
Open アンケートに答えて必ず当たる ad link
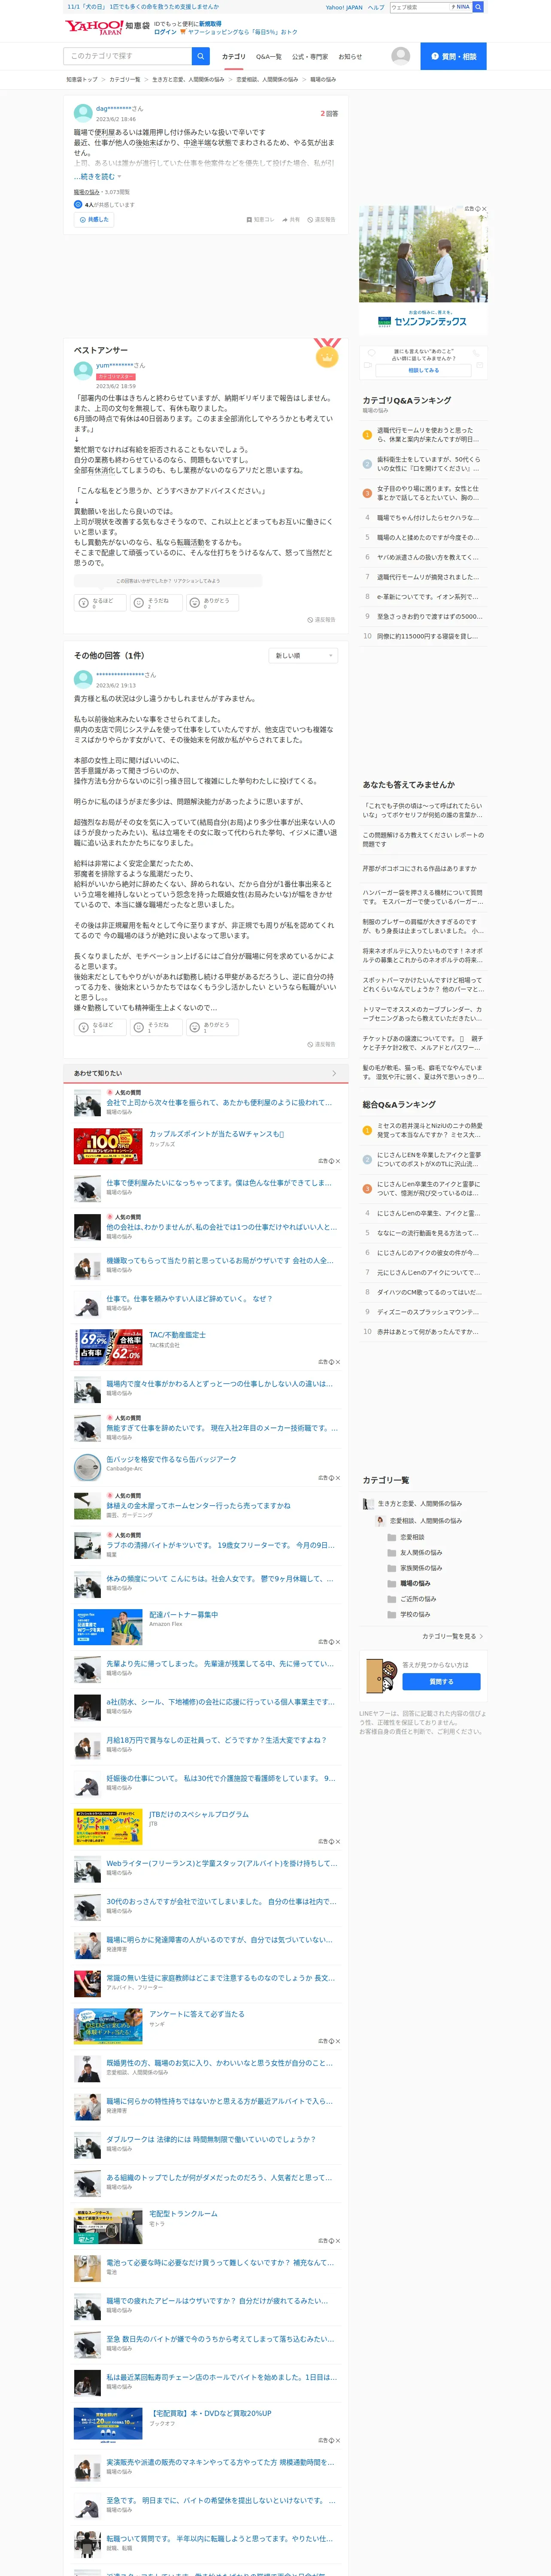(196, 2014)
